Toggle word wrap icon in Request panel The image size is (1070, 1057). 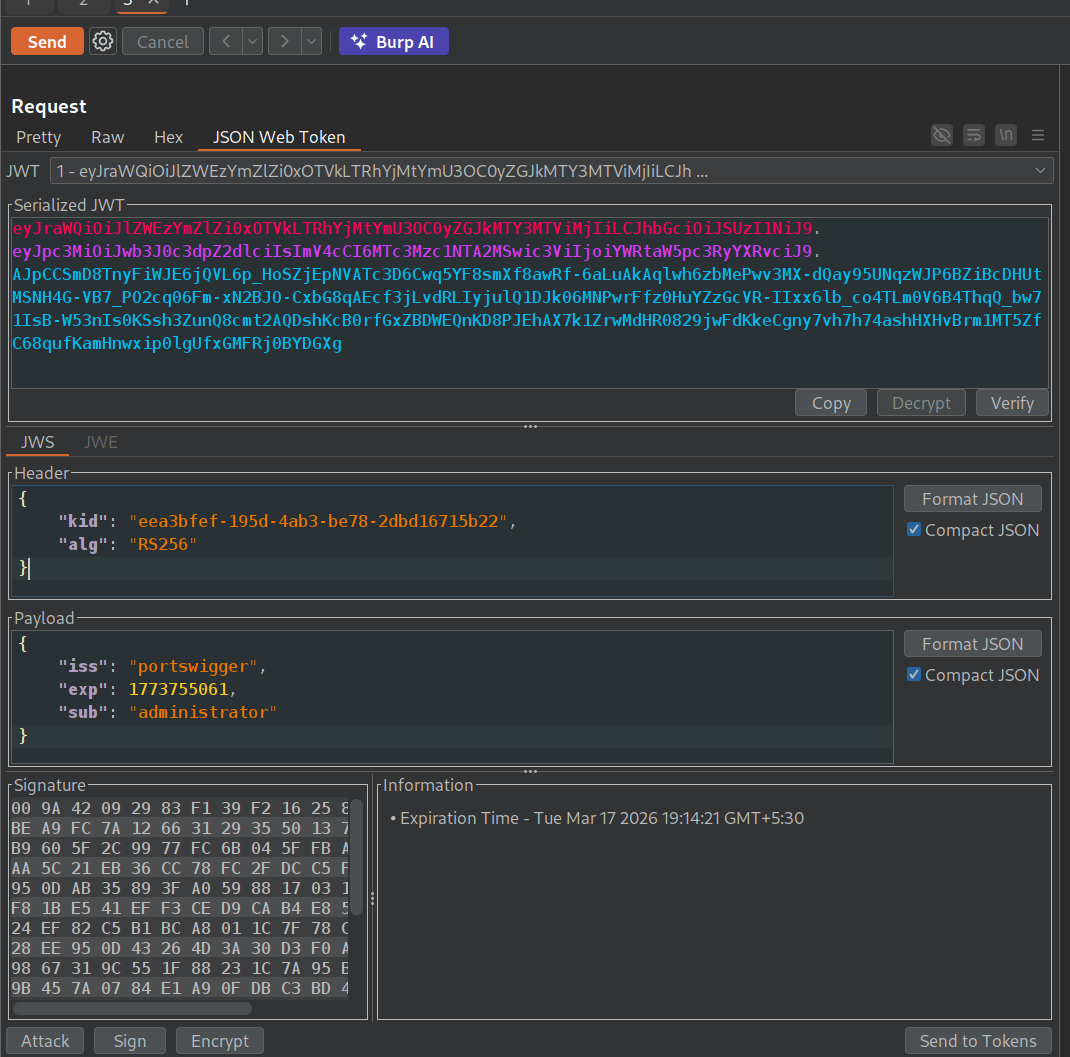tap(973, 135)
